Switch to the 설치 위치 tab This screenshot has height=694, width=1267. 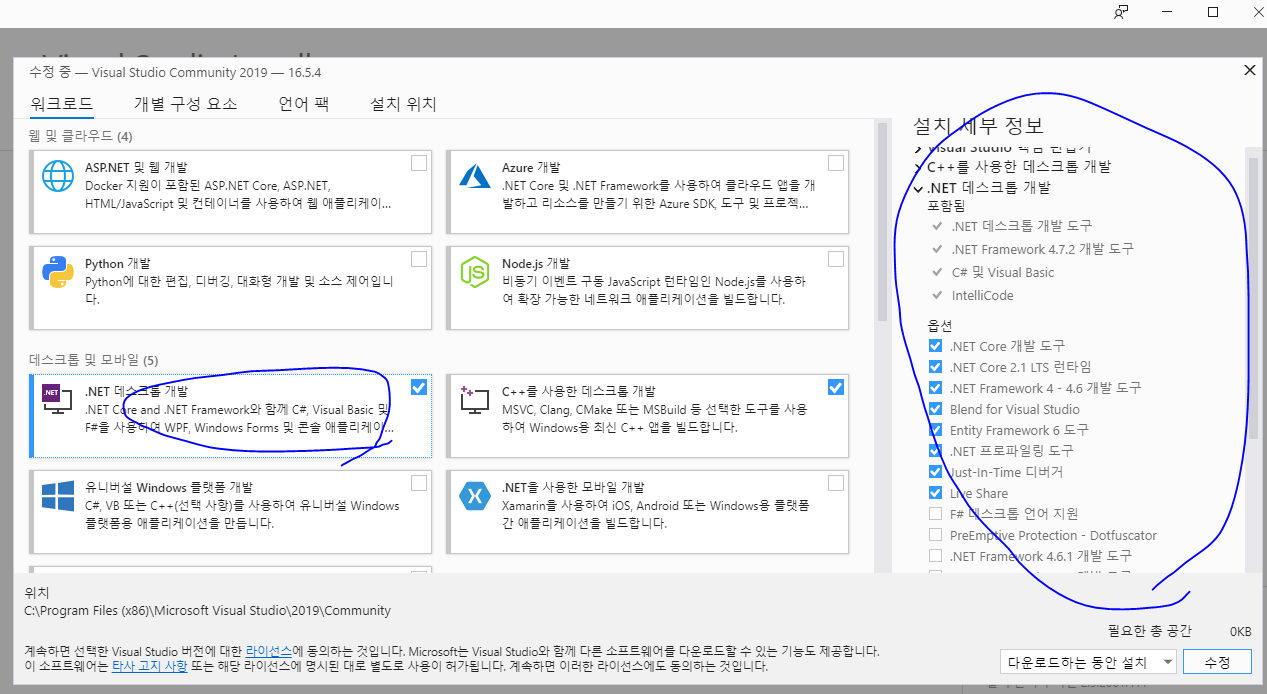403,104
